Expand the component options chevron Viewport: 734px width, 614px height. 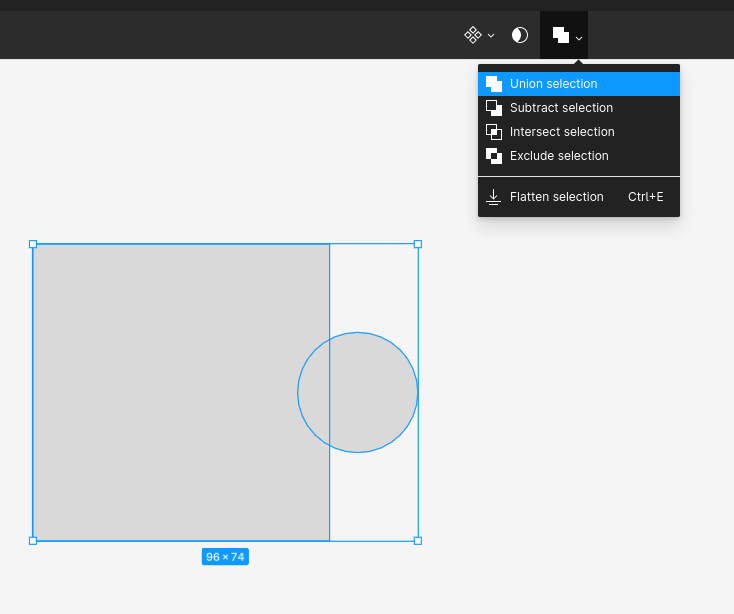[x=491, y=36]
